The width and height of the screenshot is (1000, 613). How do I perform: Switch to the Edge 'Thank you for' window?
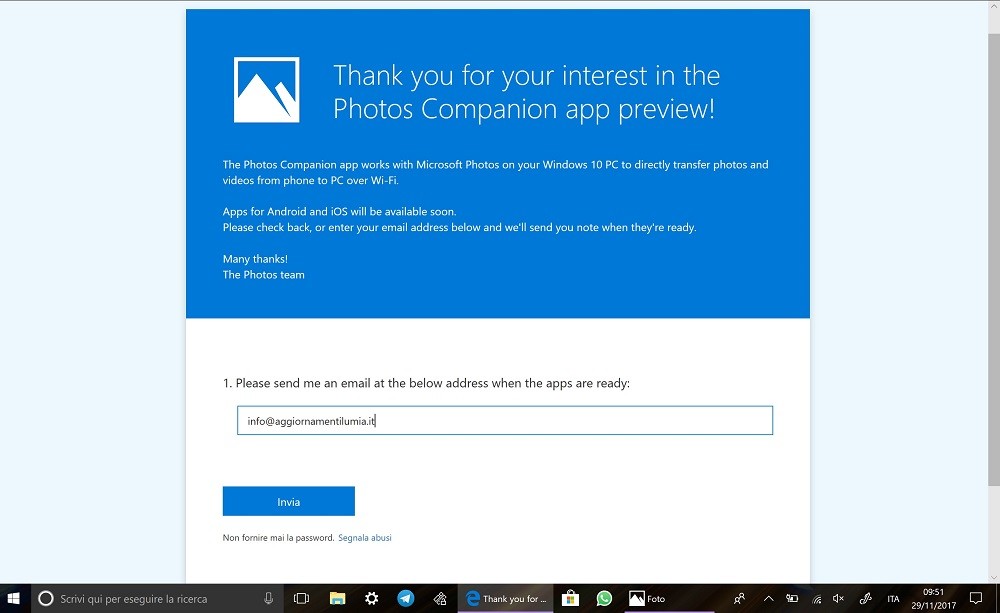coord(505,599)
